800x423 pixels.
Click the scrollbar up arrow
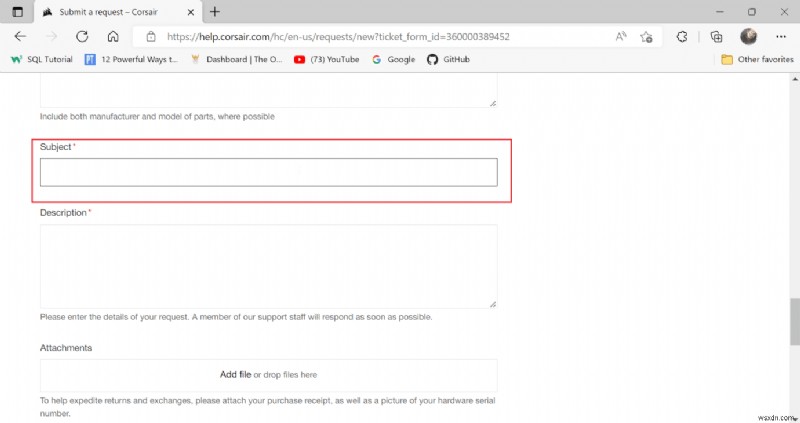[x=795, y=79]
